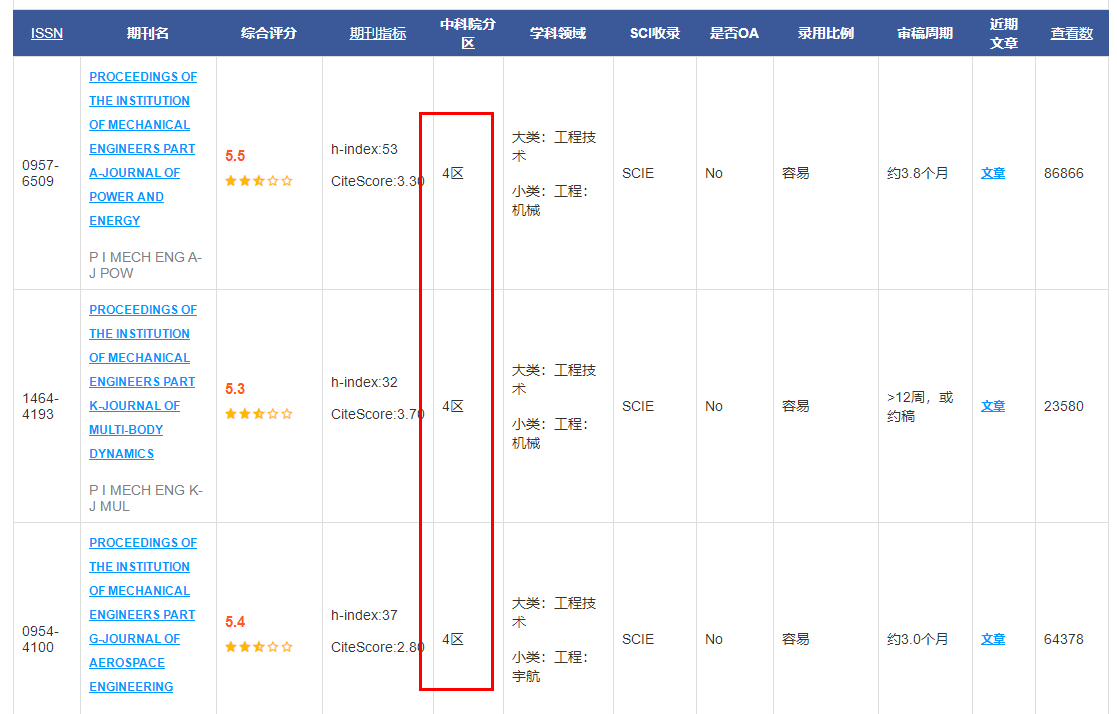Sort by 查看数 column header
Viewport: 1117px width, 714px height.
(x=1071, y=33)
